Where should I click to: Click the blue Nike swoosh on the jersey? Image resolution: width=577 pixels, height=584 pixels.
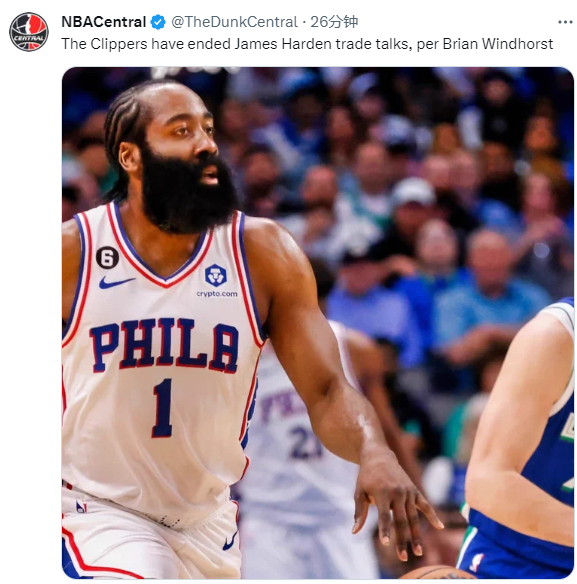pyautogui.click(x=117, y=282)
